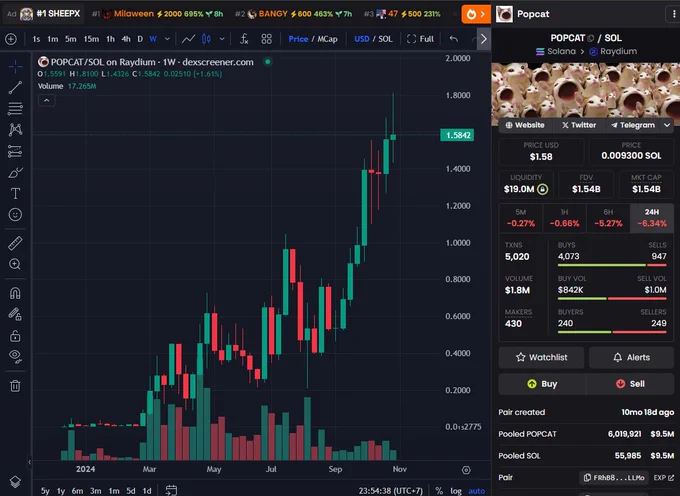Set chart range to 6m
The width and height of the screenshot is (680, 496).
click(x=78, y=491)
